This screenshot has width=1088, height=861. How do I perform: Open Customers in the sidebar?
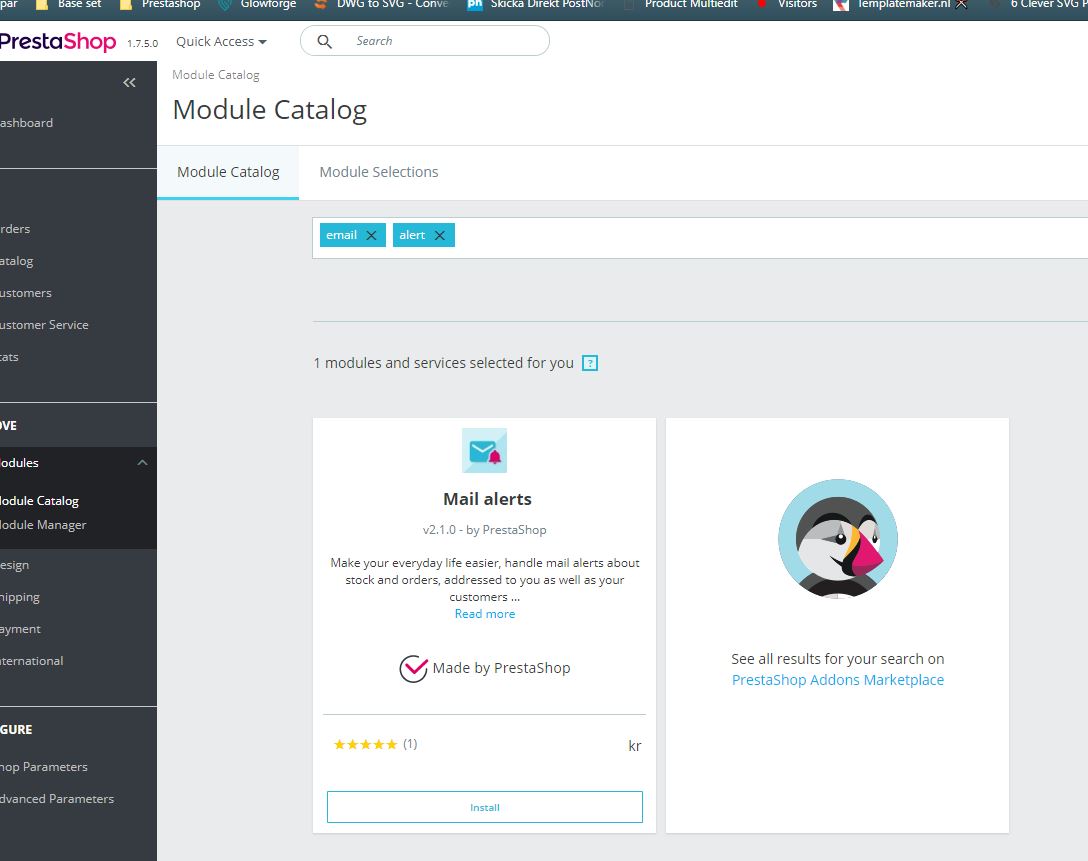26,293
